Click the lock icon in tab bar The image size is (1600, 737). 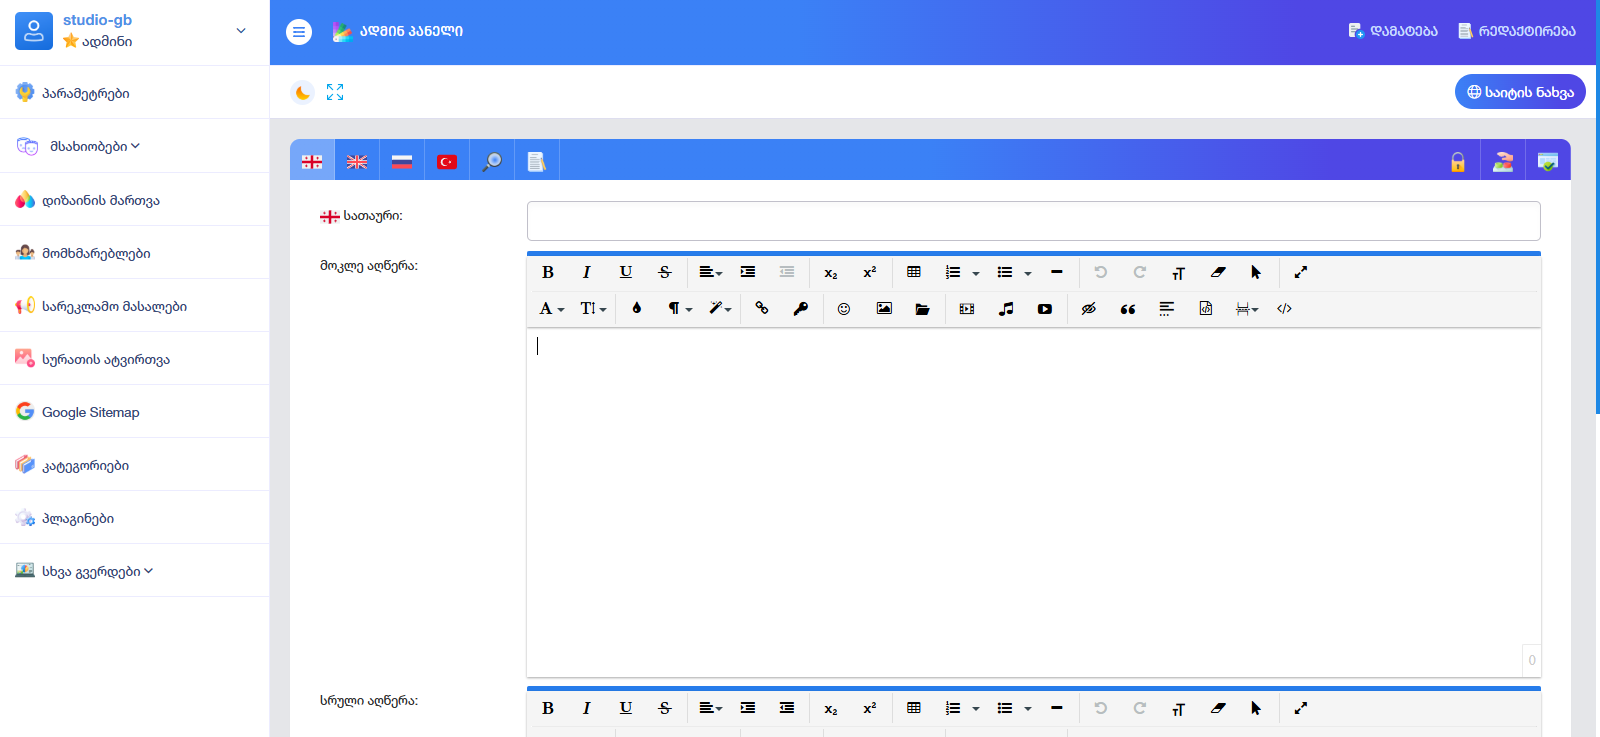1458,162
